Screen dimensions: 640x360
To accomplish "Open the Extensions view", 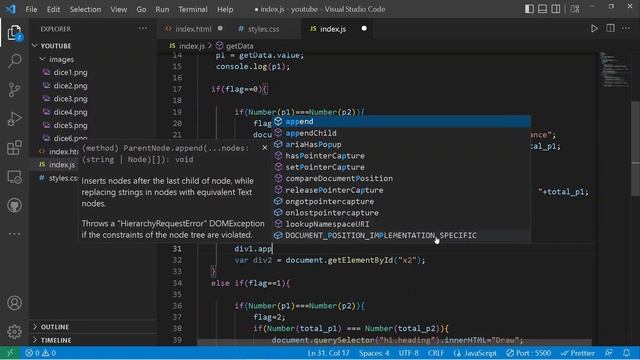I will click(x=14, y=148).
